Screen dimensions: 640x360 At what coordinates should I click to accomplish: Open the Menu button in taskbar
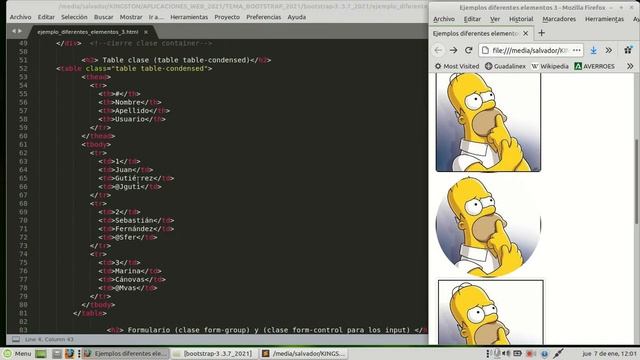[x=18, y=353]
